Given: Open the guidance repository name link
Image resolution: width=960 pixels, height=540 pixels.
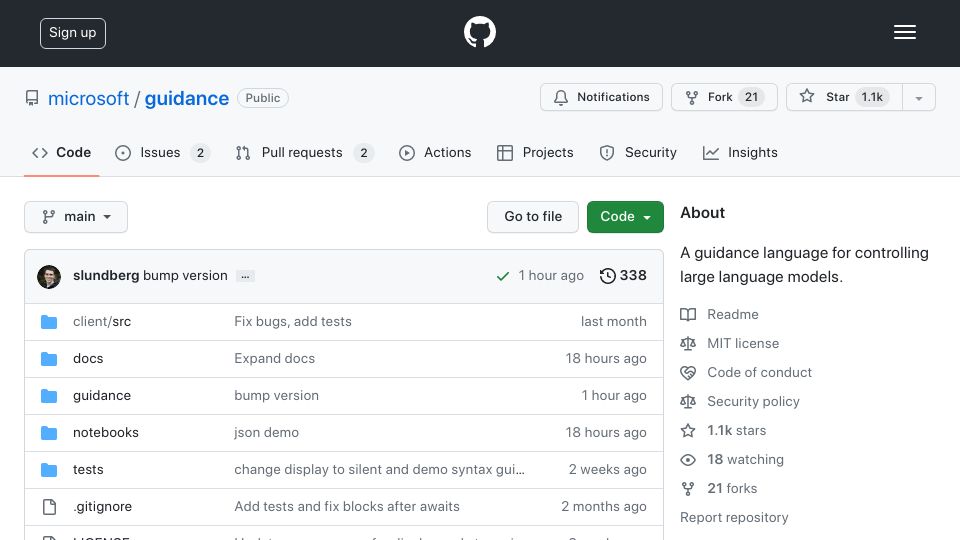Looking at the screenshot, I should pos(187,99).
